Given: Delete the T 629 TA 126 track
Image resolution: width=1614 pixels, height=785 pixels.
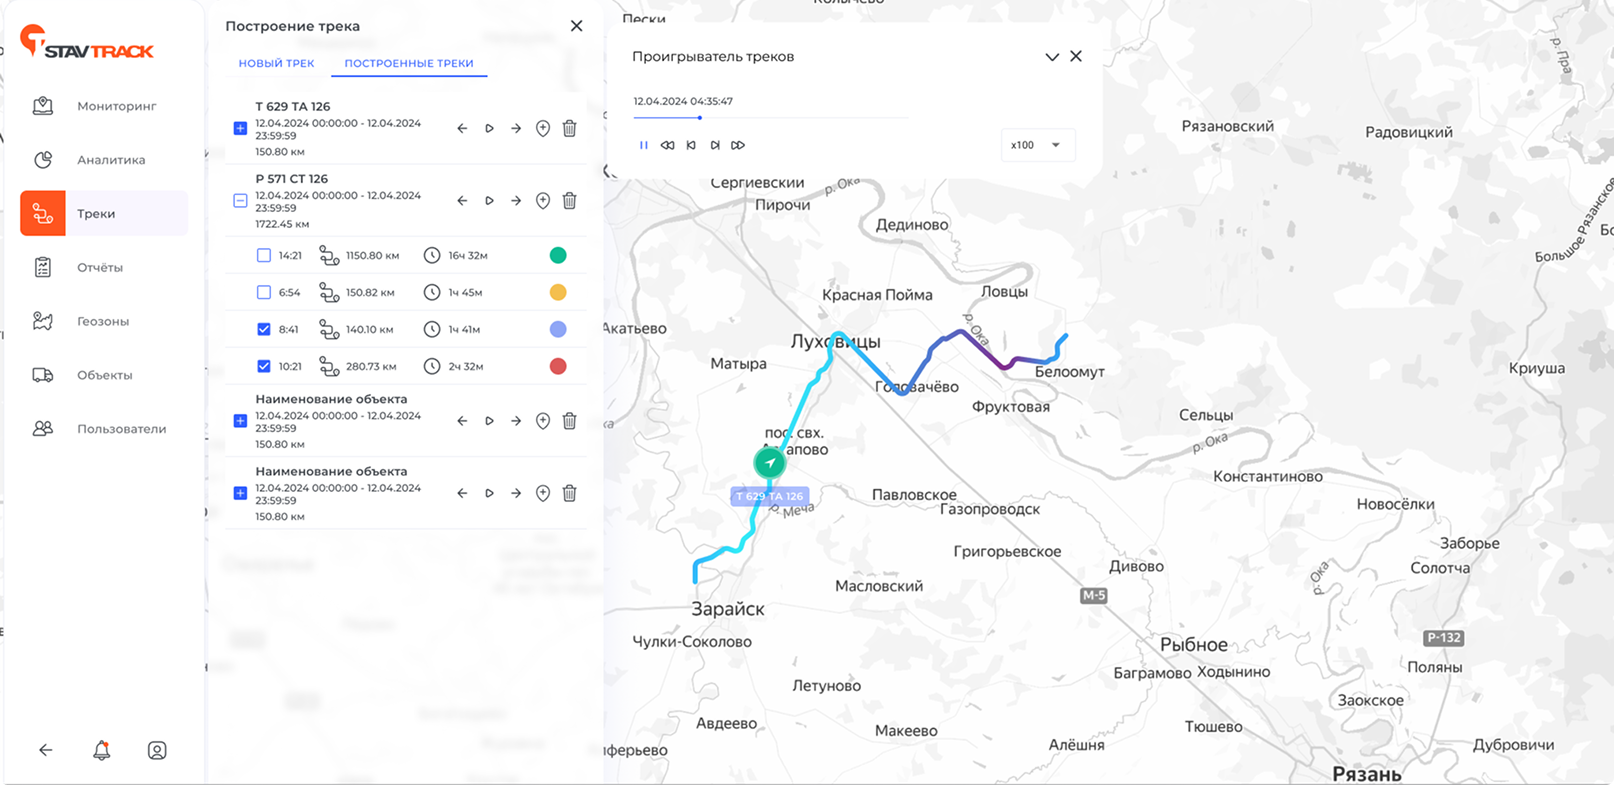Looking at the screenshot, I should (x=569, y=128).
